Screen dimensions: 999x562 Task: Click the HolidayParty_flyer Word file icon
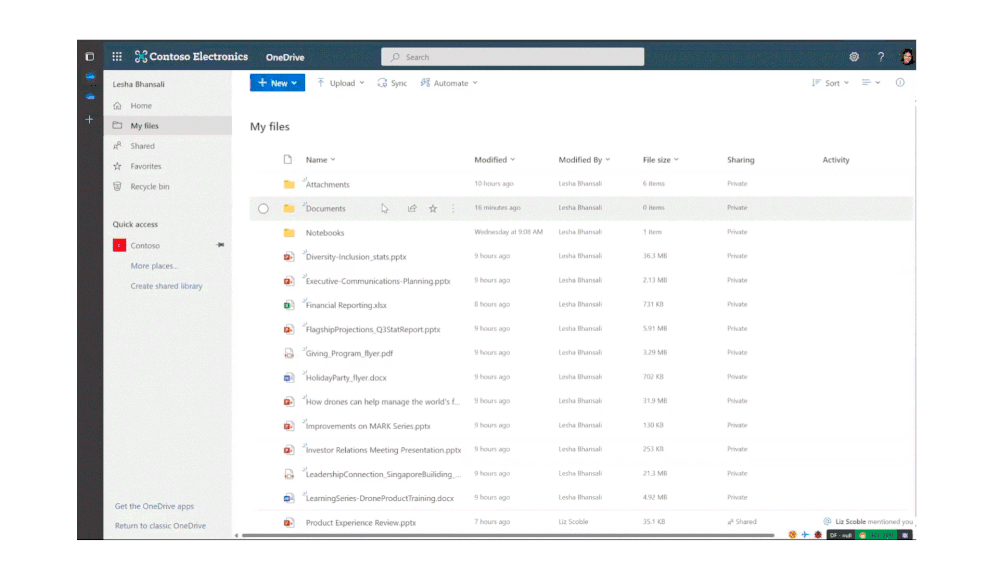(x=289, y=377)
